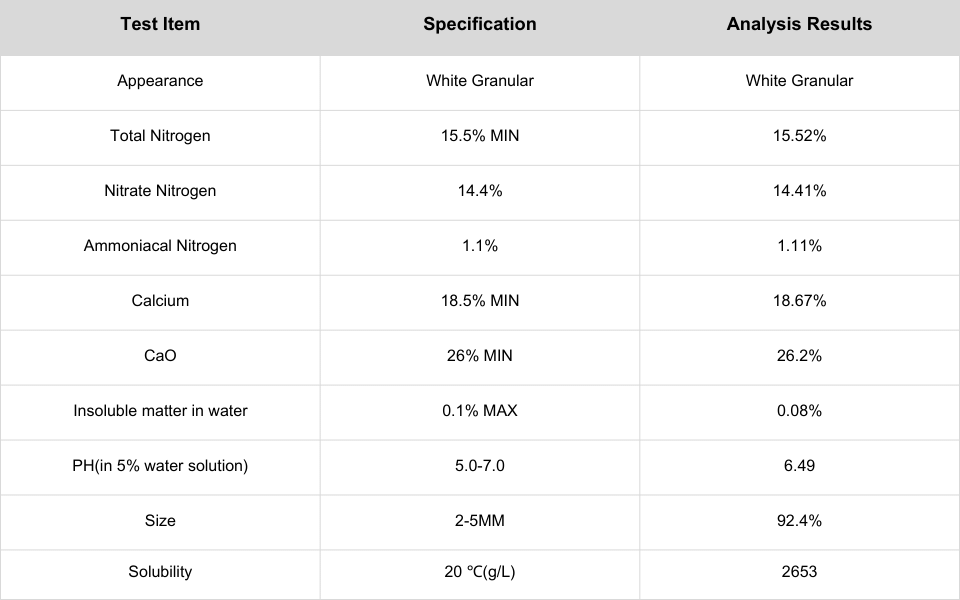Select the Calcium row label
960x600 pixels.
tap(160, 301)
